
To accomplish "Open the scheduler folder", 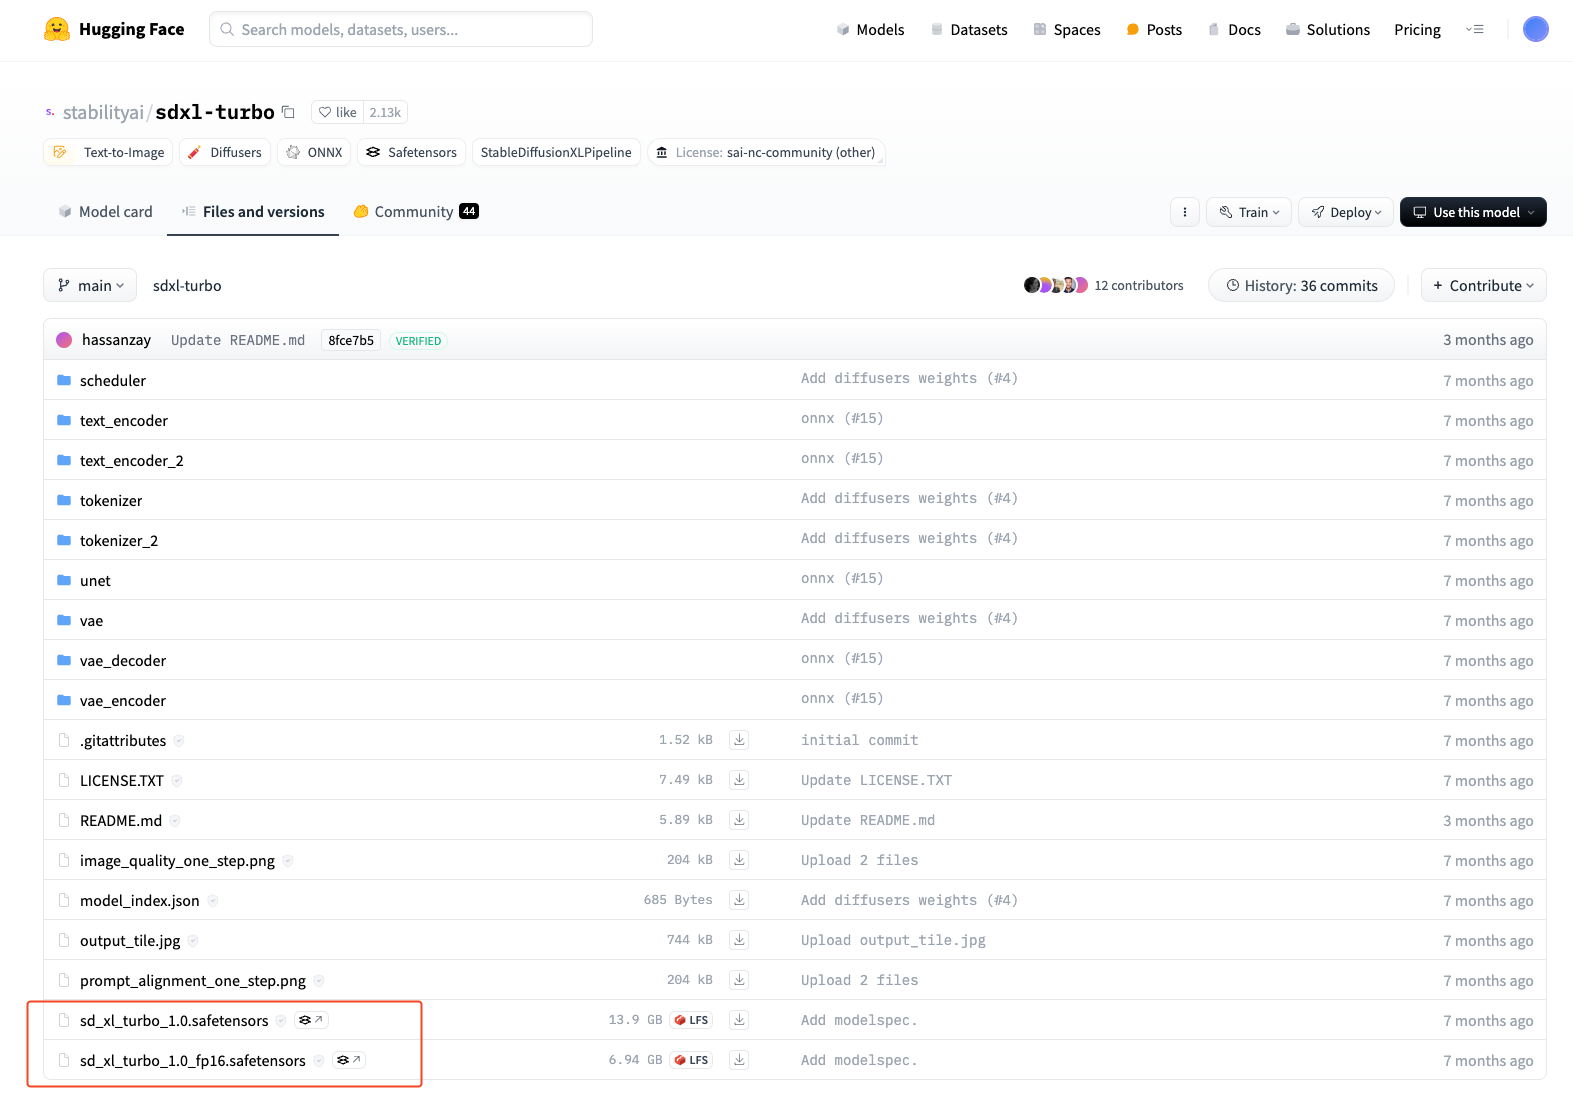I will point(113,380).
